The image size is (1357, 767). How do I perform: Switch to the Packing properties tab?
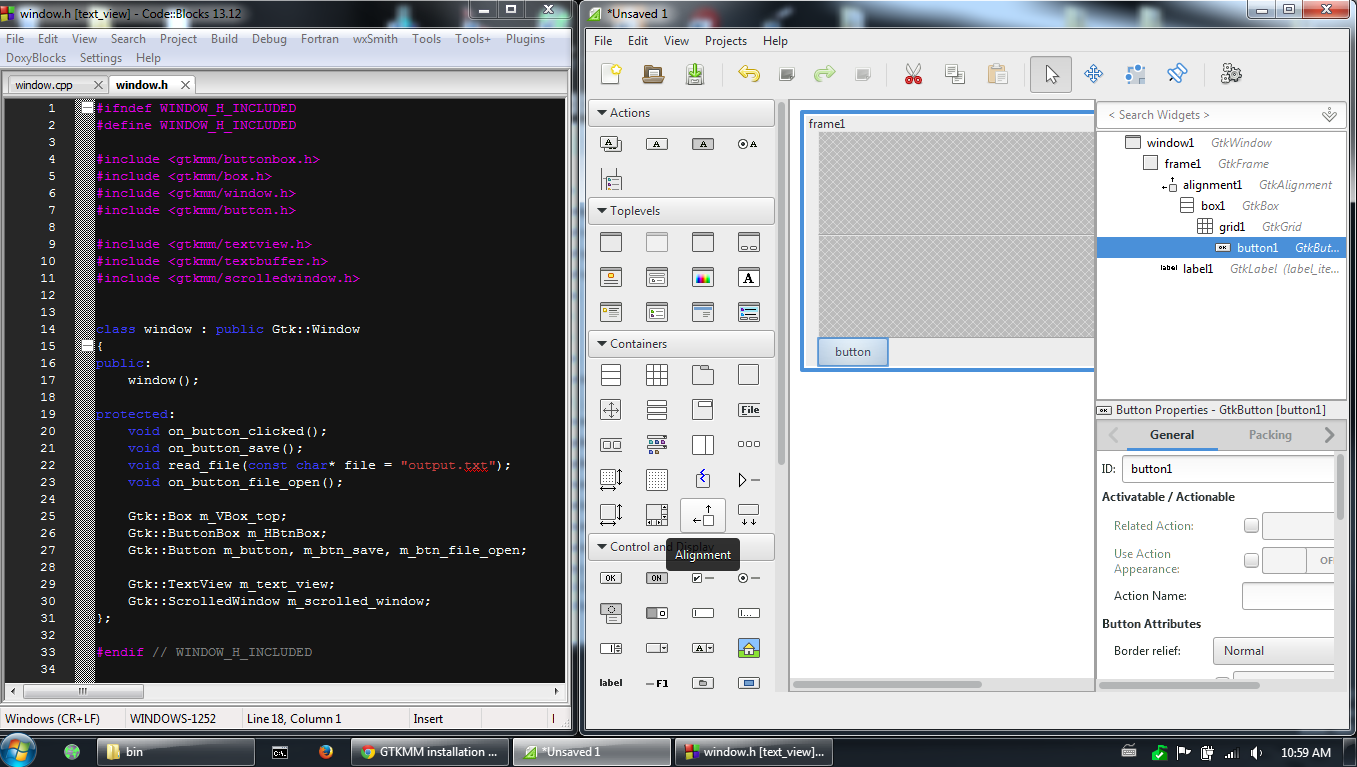[x=1270, y=435]
